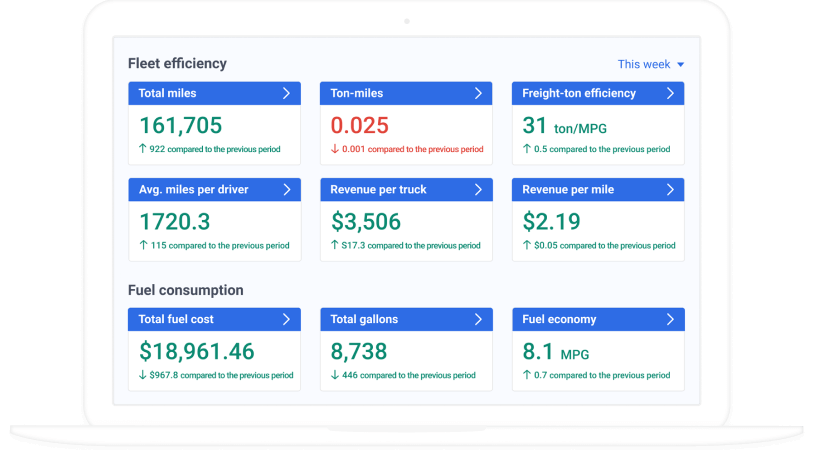Click the dropdown caret beside This week

click(x=681, y=65)
